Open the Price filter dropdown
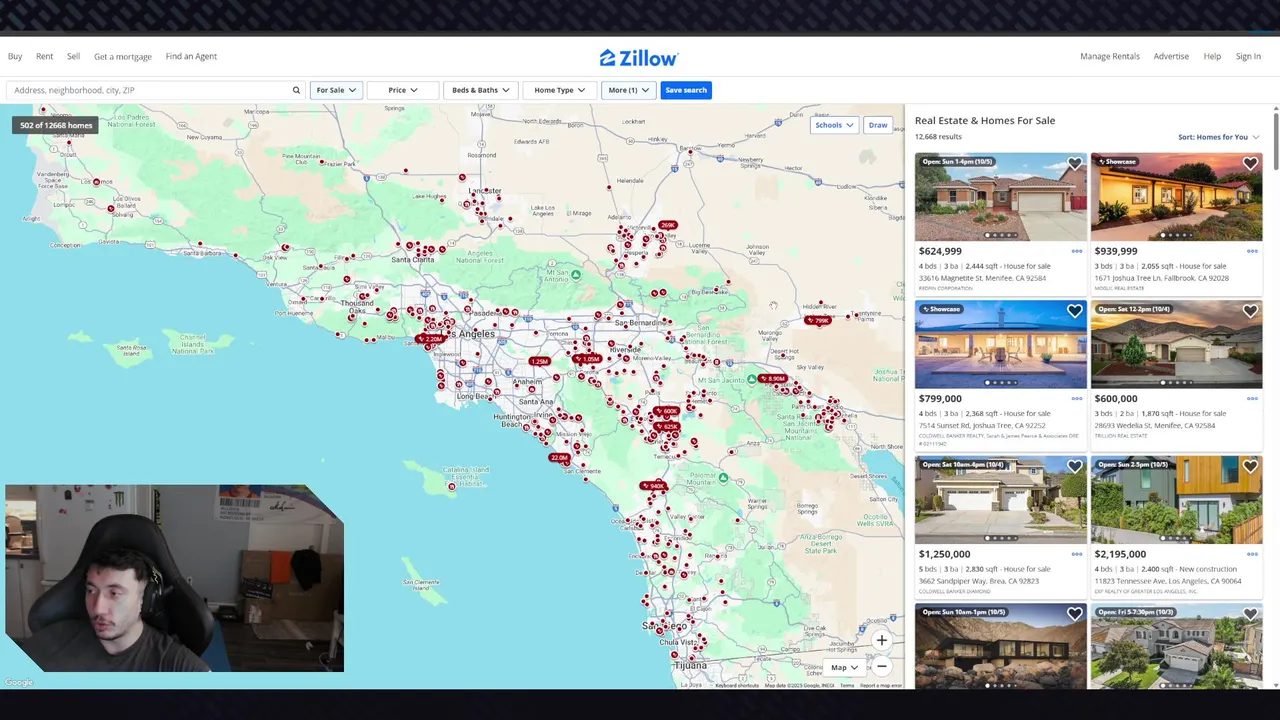Viewport: 1280px width, 720px height. click(x=403, y=90)
